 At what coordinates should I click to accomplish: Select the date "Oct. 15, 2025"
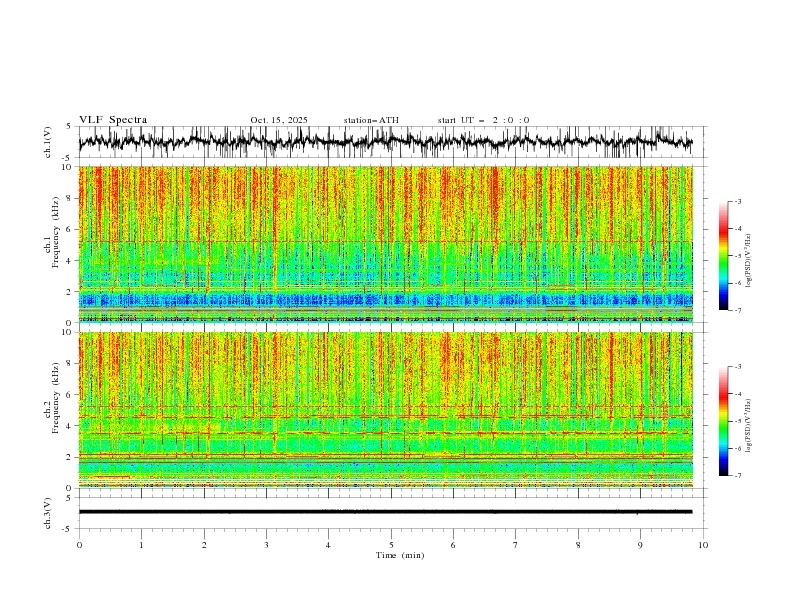pos(279,120)
